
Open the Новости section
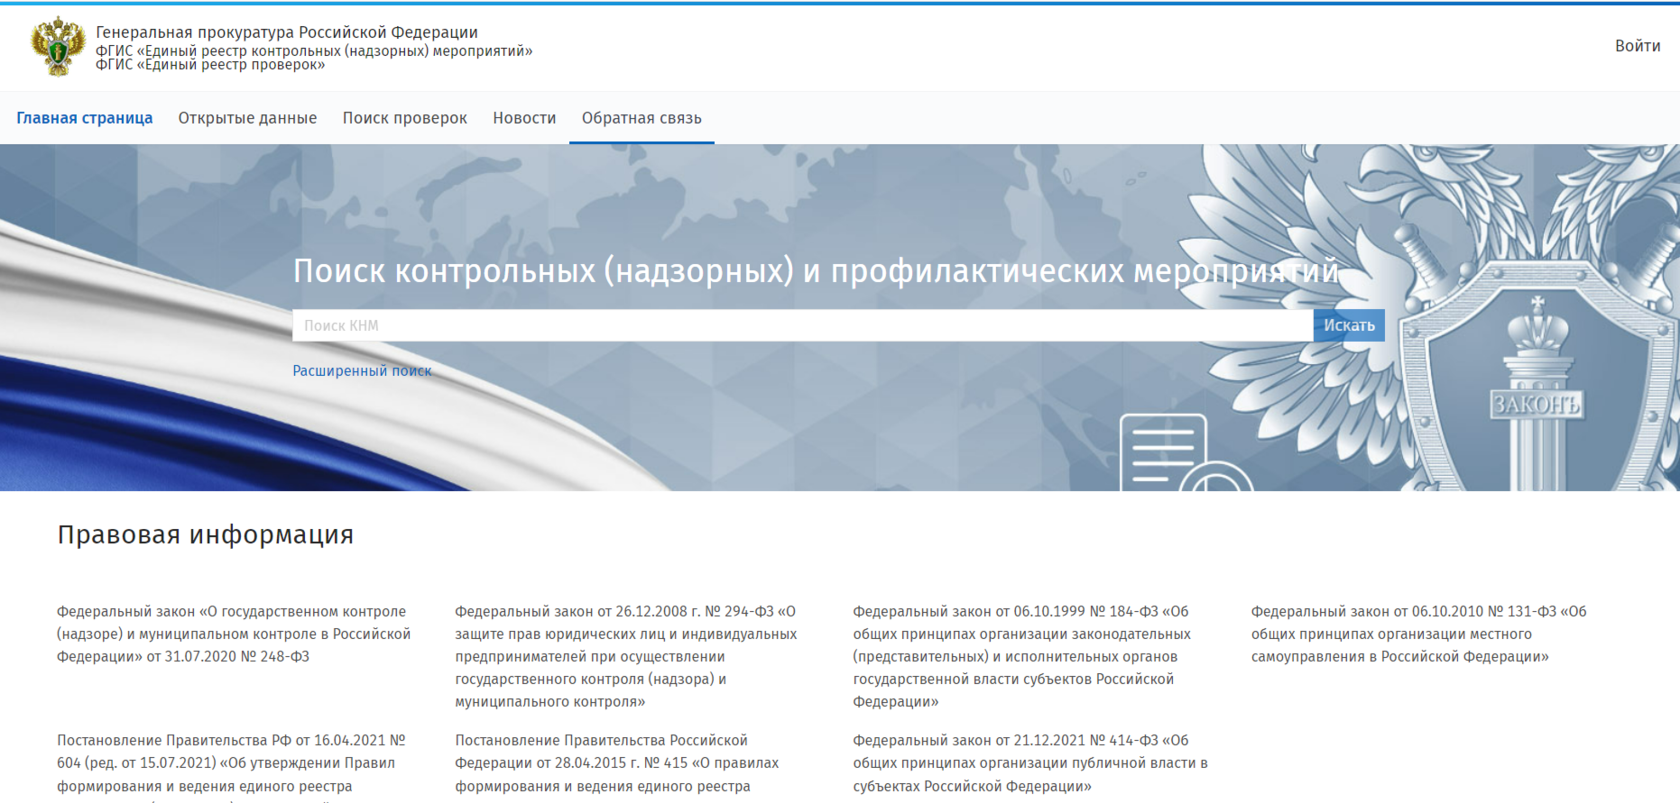pyautogui.click(x=524, y=118)
